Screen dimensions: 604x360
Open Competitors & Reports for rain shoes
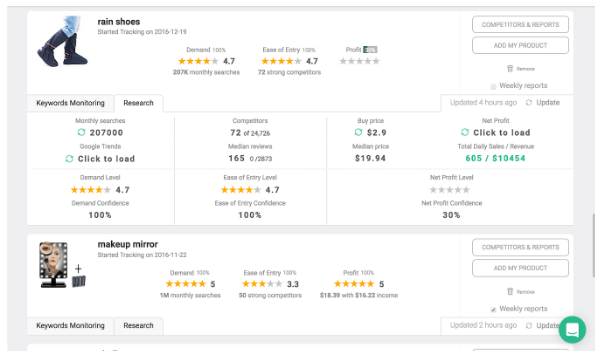click(x=520, y=25)
